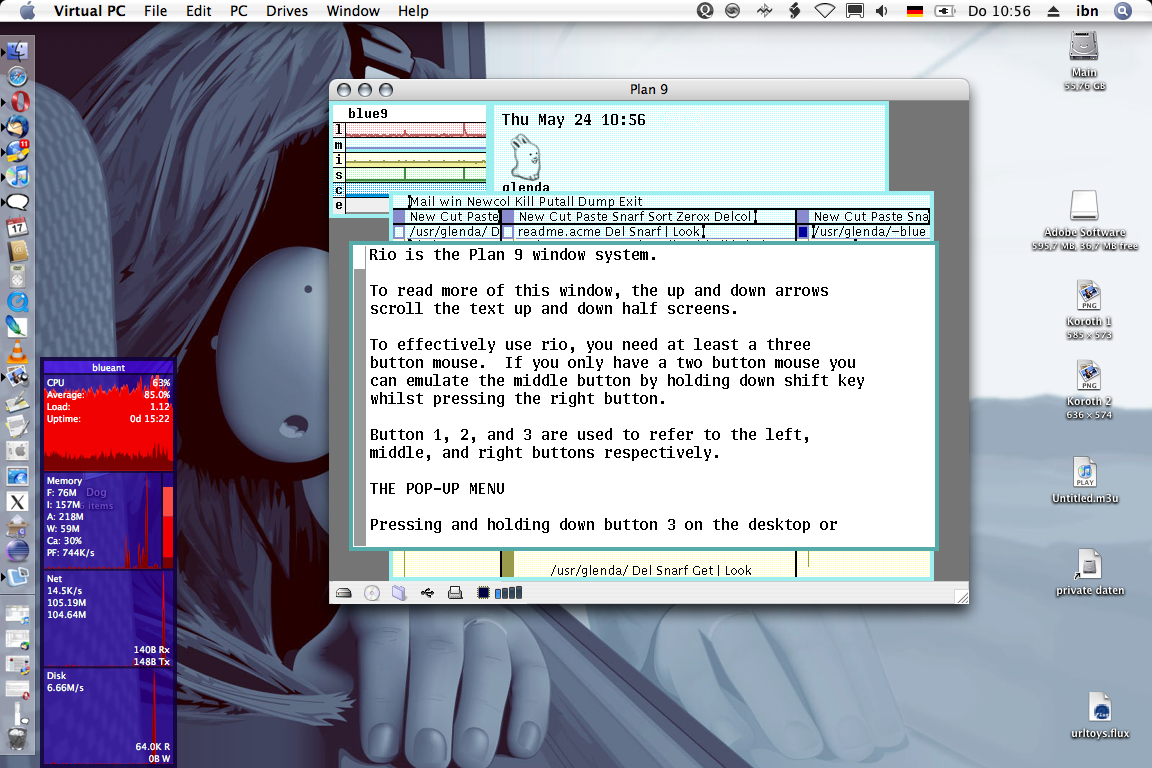
Task: Click the CD drive icon in Plan 9 window toolbar
Action: [372, 593]
